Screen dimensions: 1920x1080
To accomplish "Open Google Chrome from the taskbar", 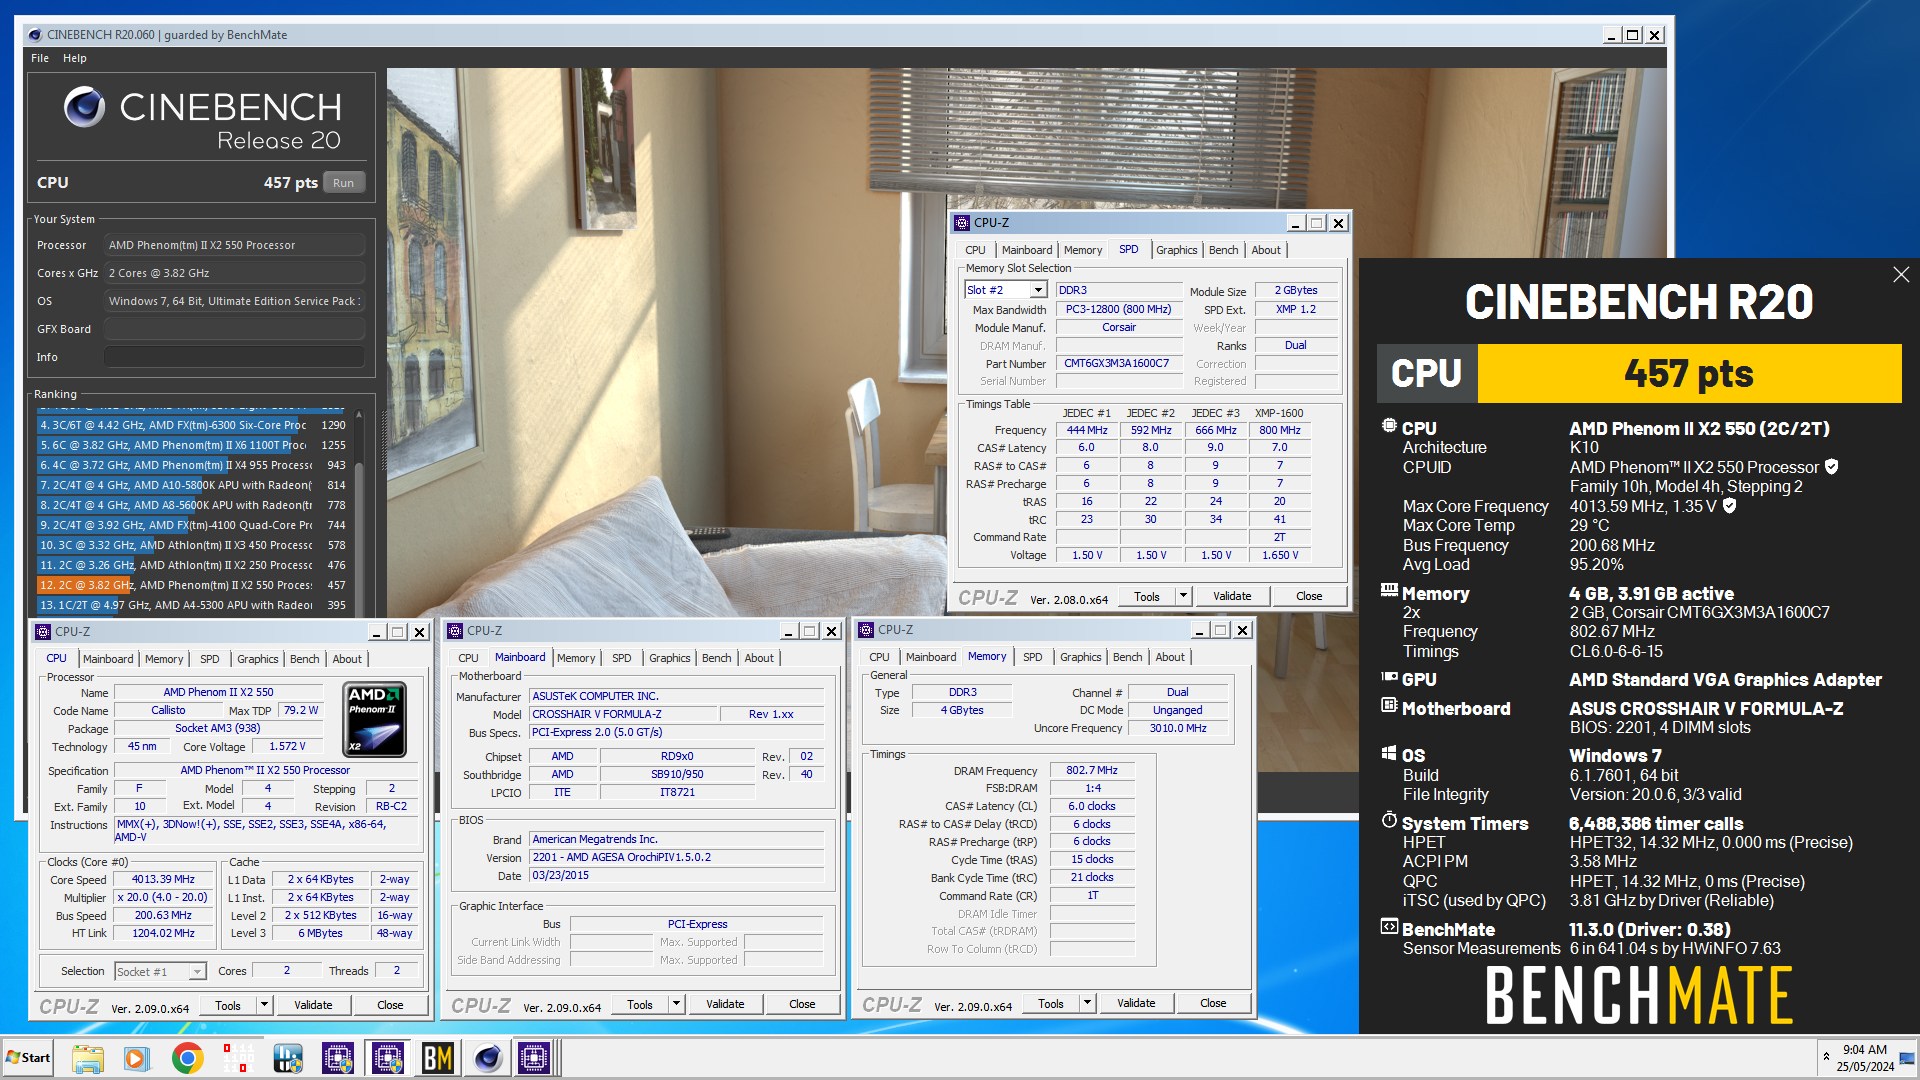I will pos(187,1058).
